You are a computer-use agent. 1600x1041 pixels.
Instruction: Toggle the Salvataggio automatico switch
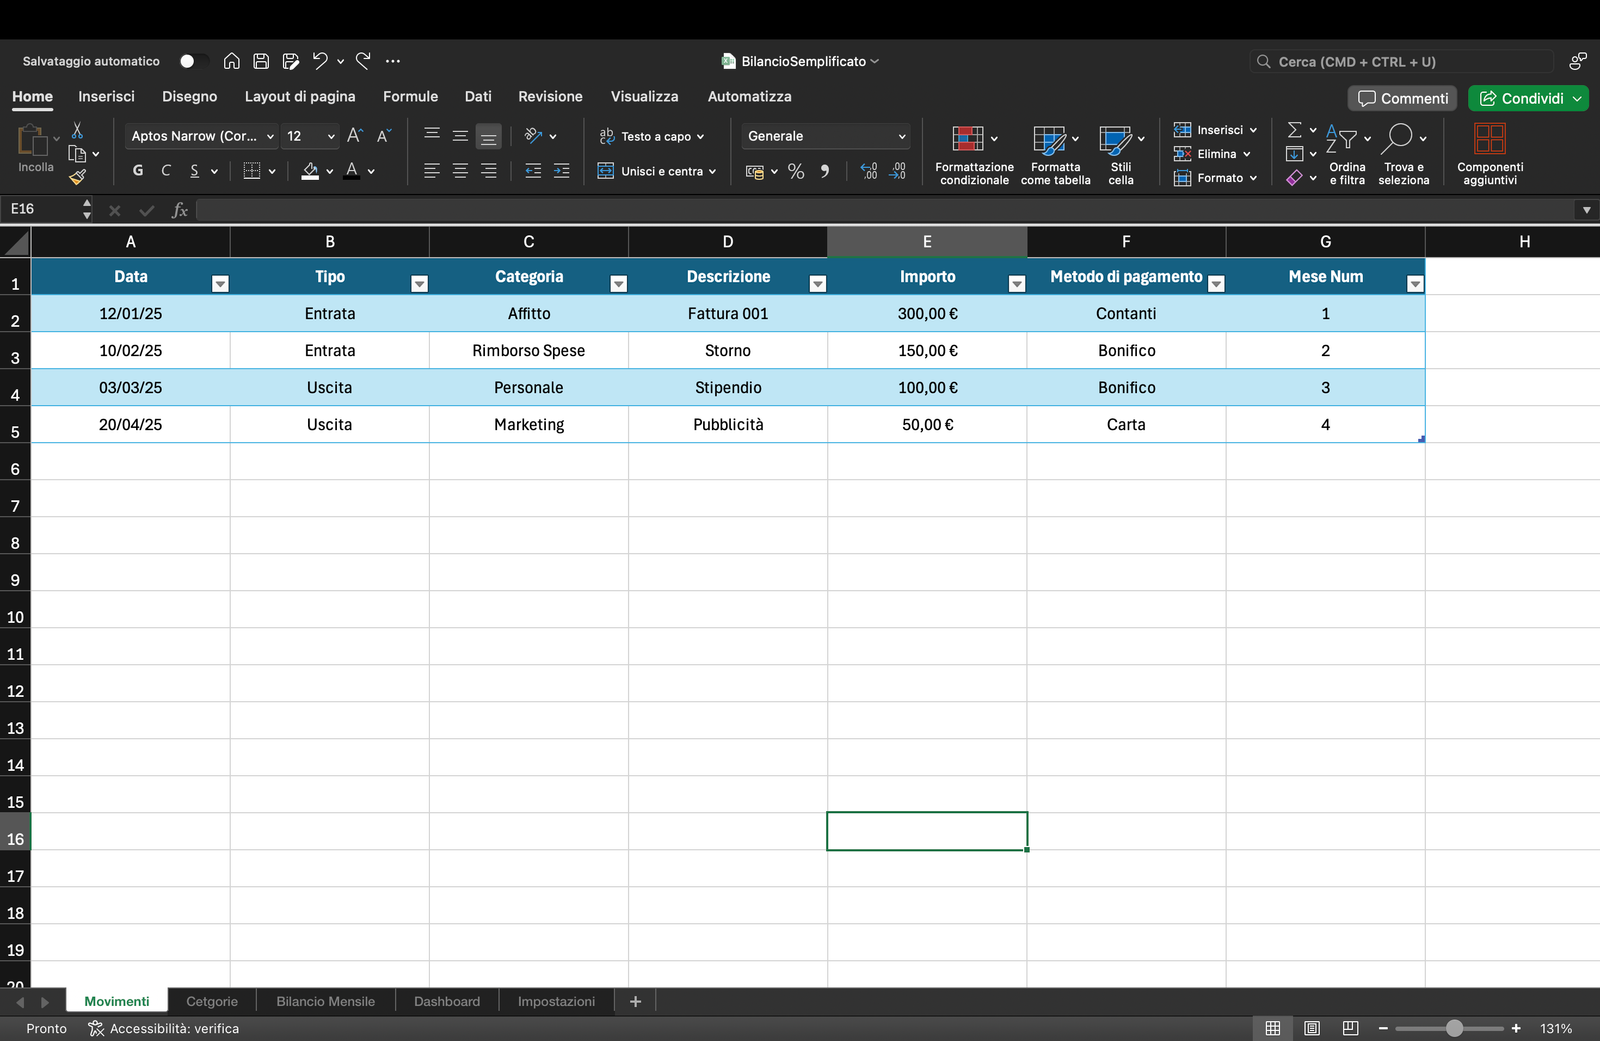192,61
